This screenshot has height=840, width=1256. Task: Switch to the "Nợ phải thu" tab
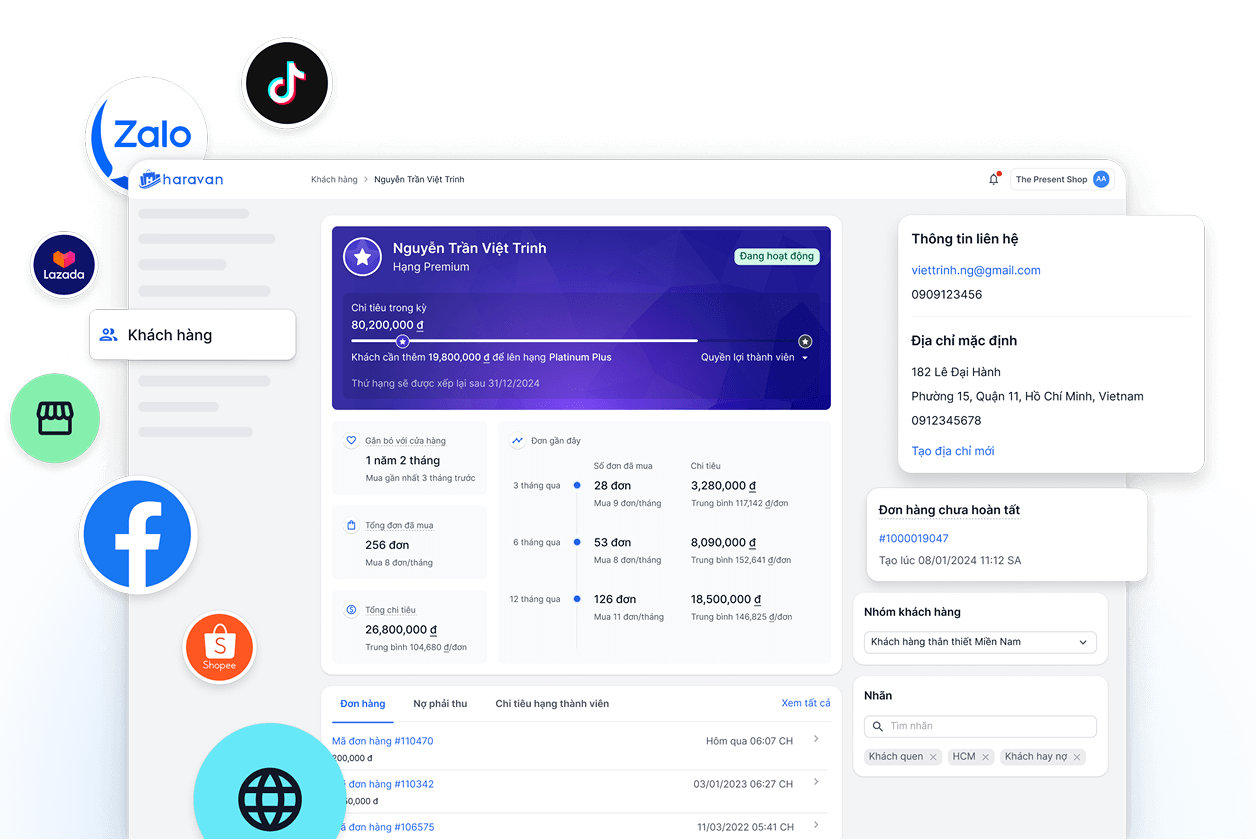440,704
